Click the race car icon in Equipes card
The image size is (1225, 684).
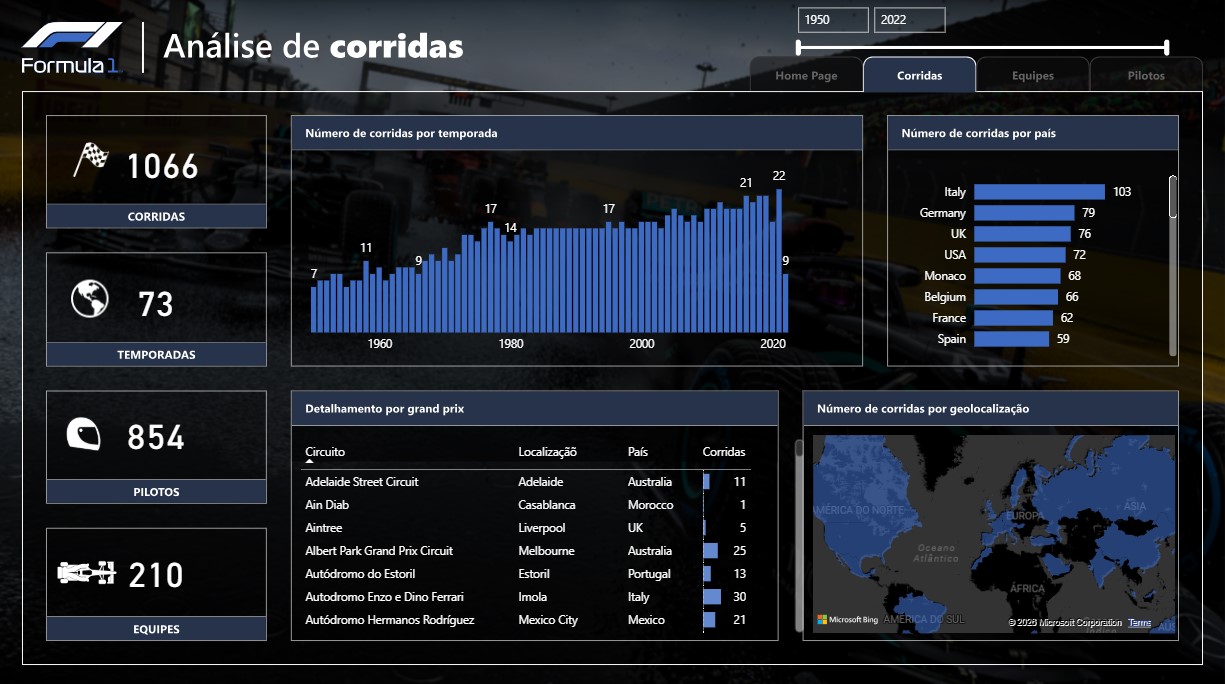coord(87,573)
